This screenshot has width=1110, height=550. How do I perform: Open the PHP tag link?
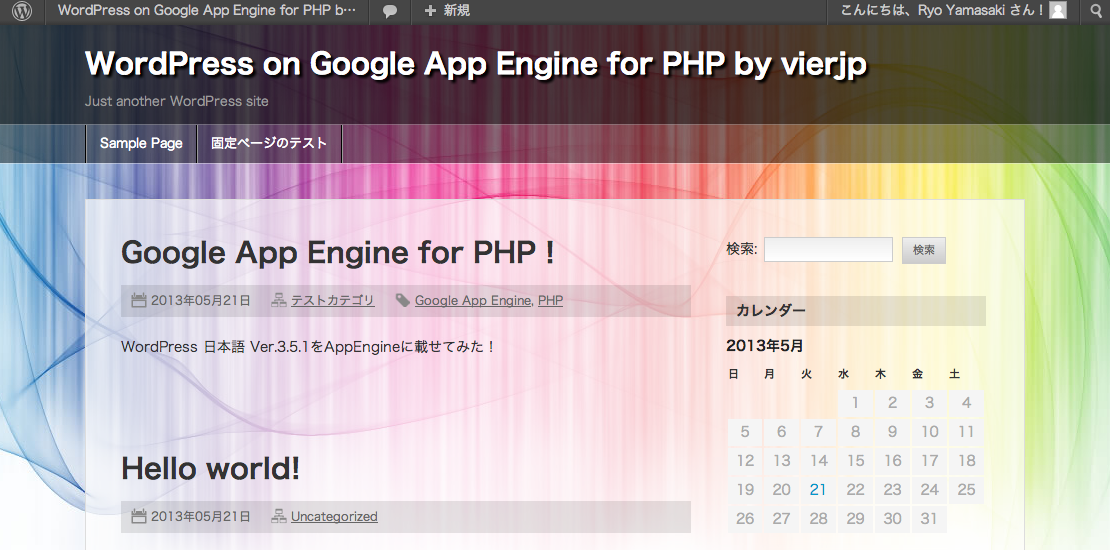tap(550, 300)
